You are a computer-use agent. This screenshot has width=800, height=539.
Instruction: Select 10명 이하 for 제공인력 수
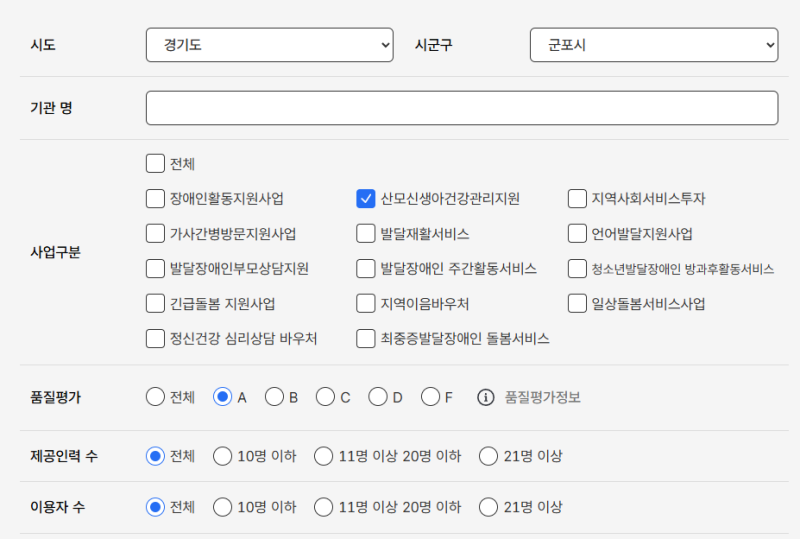click(x=222, y=456)
